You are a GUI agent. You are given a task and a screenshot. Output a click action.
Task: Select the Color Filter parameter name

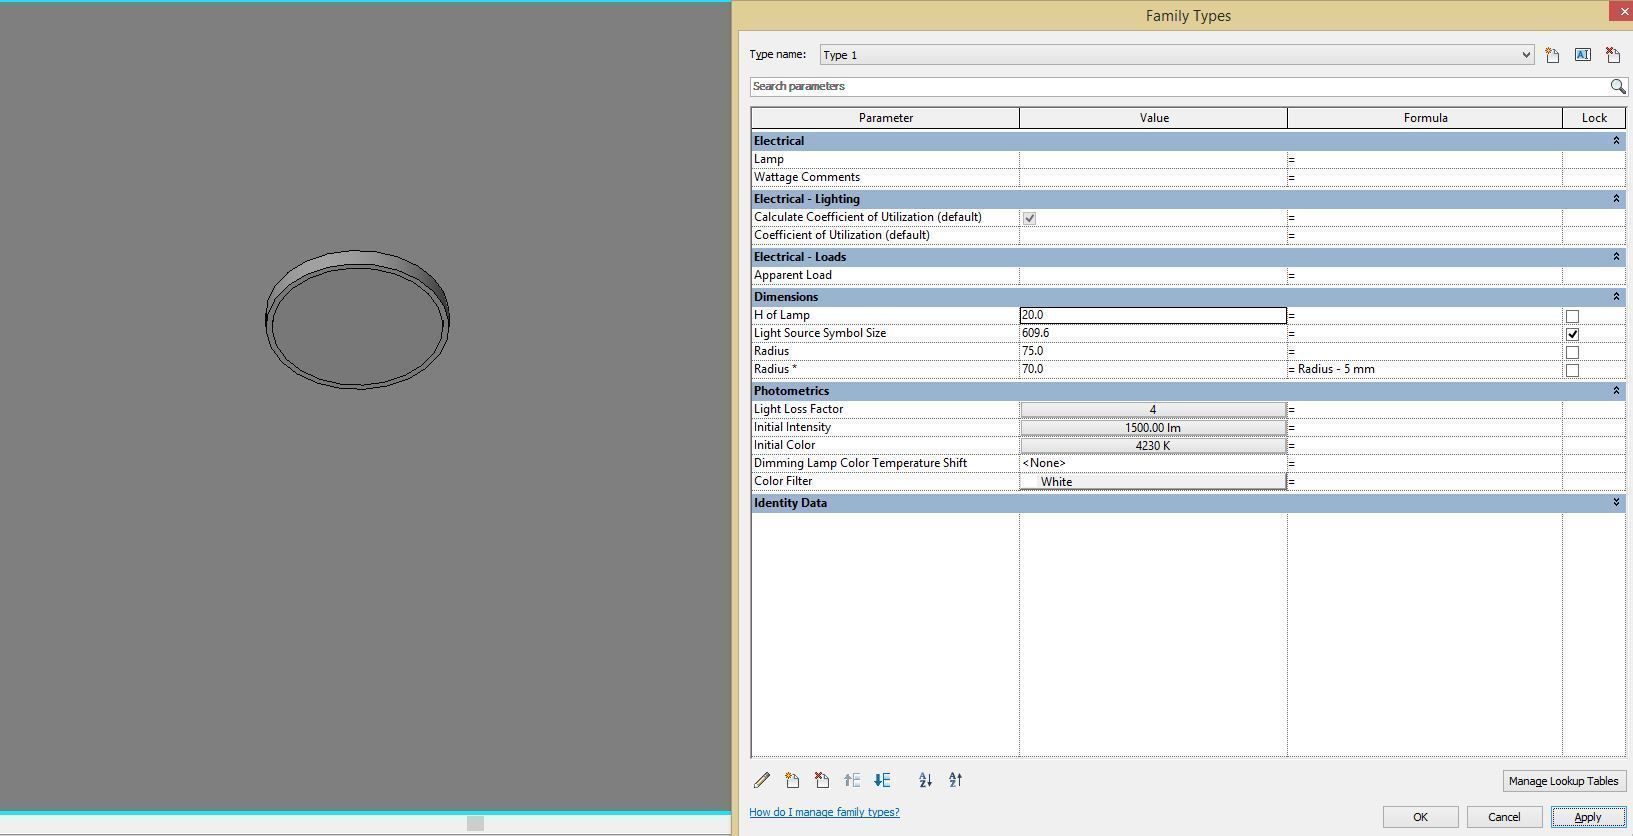pyautogui.click(x=783, y=481)
